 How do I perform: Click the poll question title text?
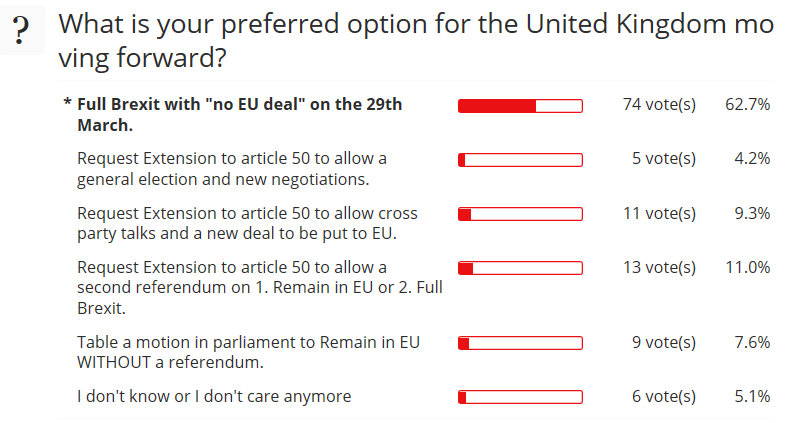[x=416, y=42]
